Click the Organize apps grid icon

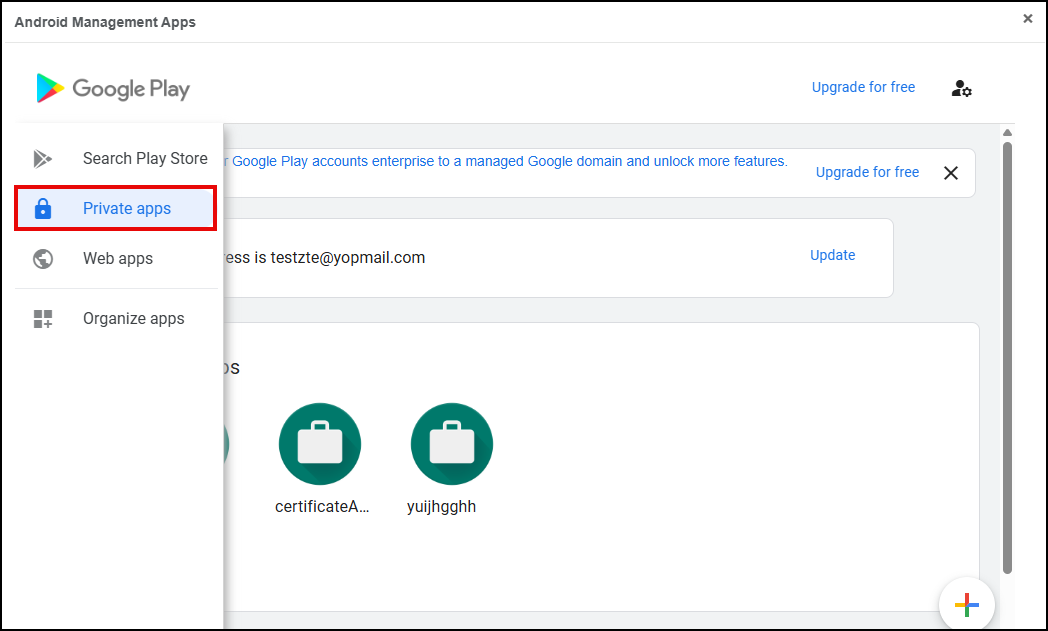tap(43, 319)
